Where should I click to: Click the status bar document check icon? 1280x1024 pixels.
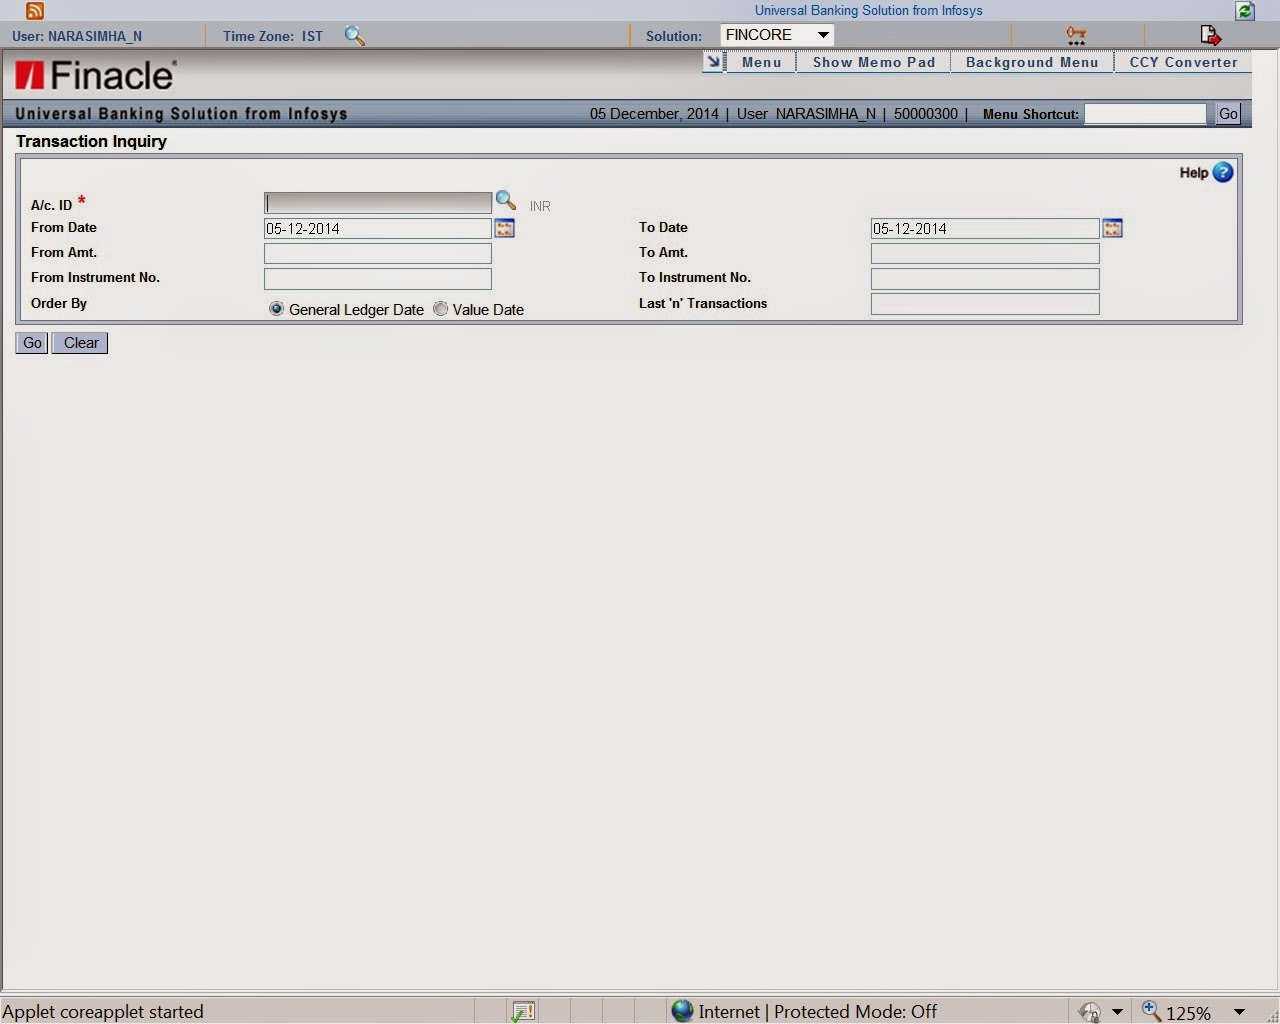tap(523, 1012)
